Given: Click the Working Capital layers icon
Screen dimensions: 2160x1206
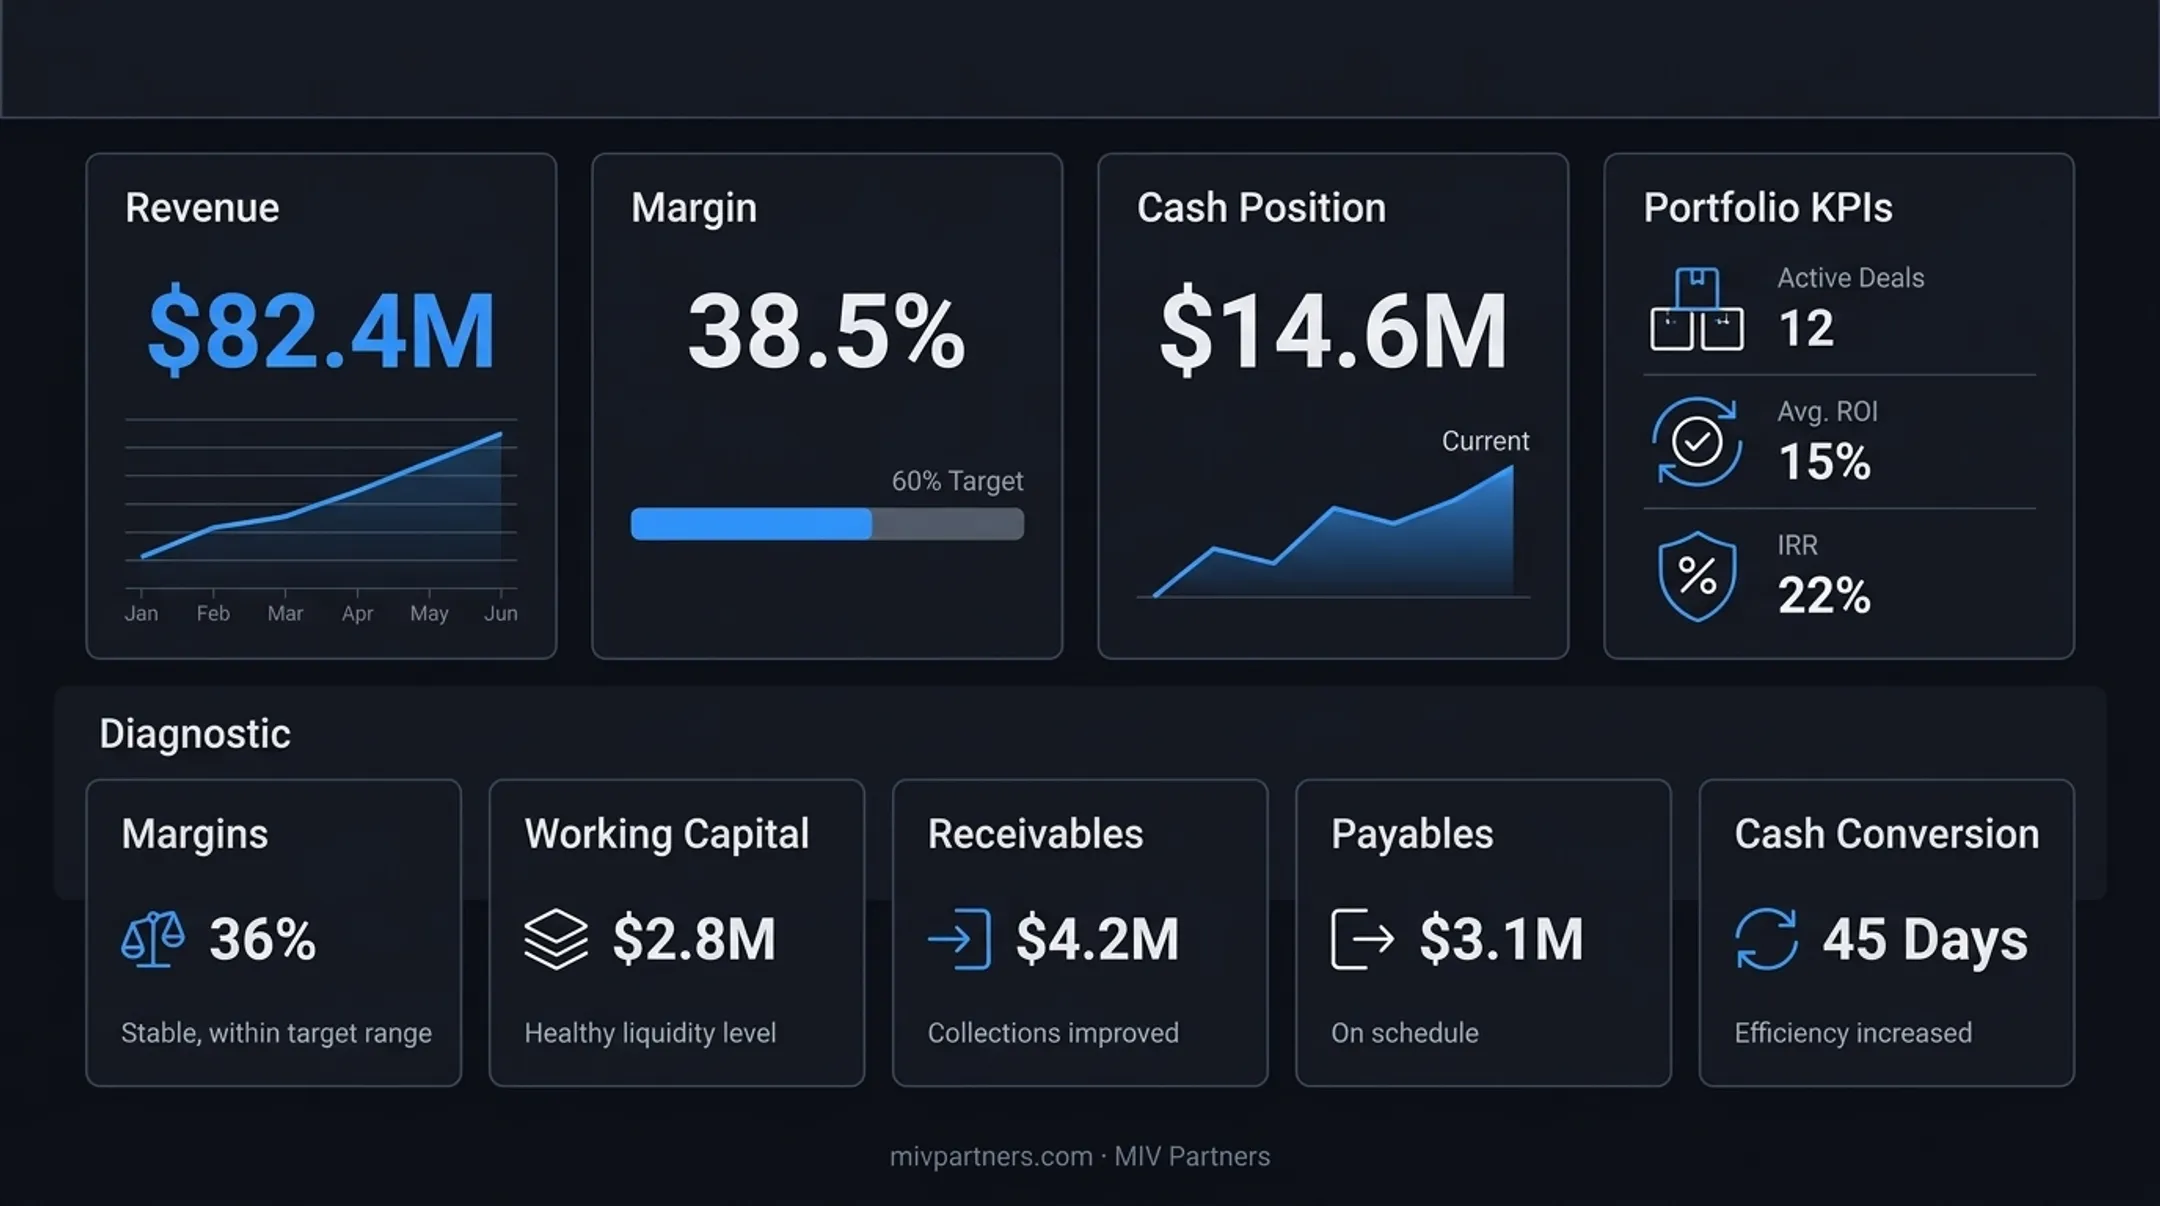Looking at the screenshot, I should (556, 939).
